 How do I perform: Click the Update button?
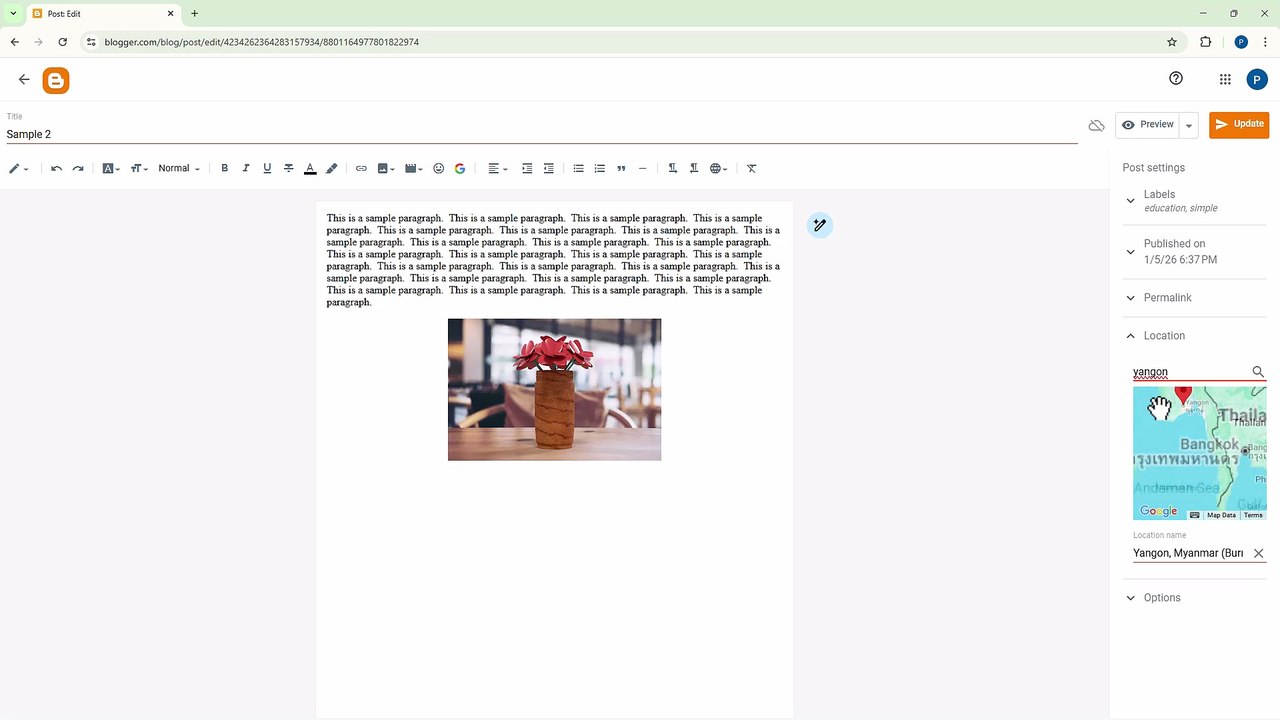(x=1239, y=125)
